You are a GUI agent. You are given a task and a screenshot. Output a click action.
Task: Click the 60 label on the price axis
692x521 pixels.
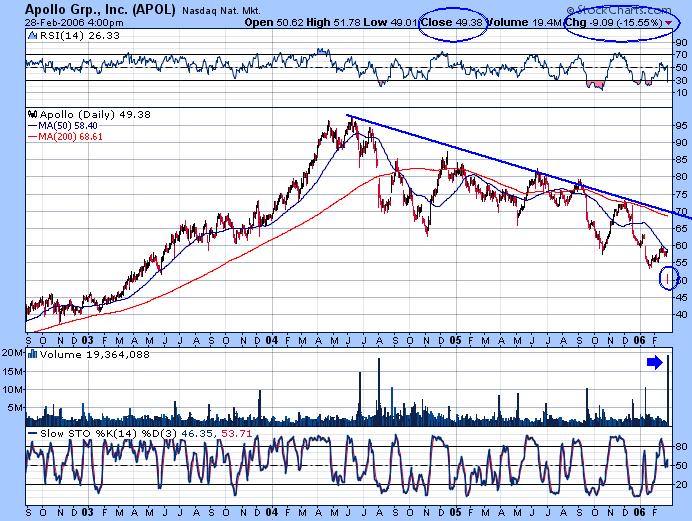pos(681,245)
